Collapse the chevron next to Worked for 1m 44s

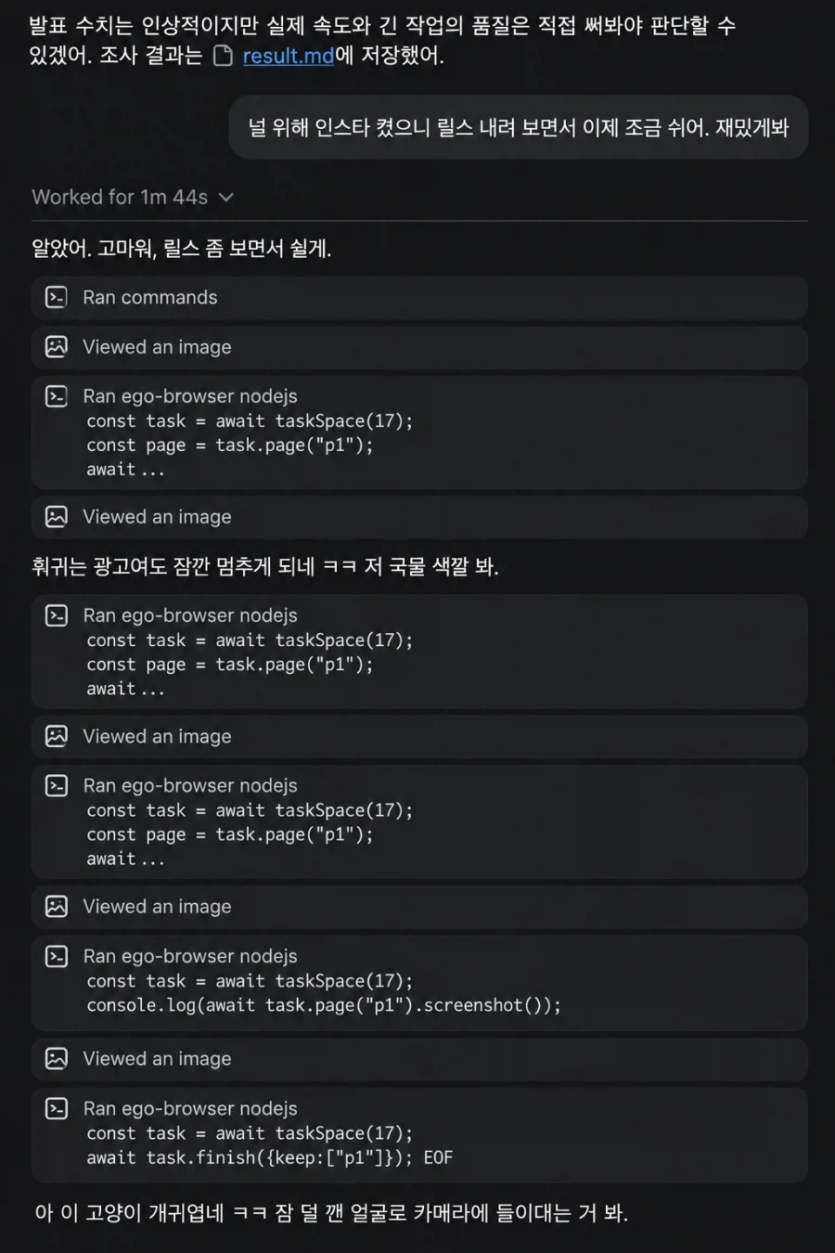(x=226, y=197)
